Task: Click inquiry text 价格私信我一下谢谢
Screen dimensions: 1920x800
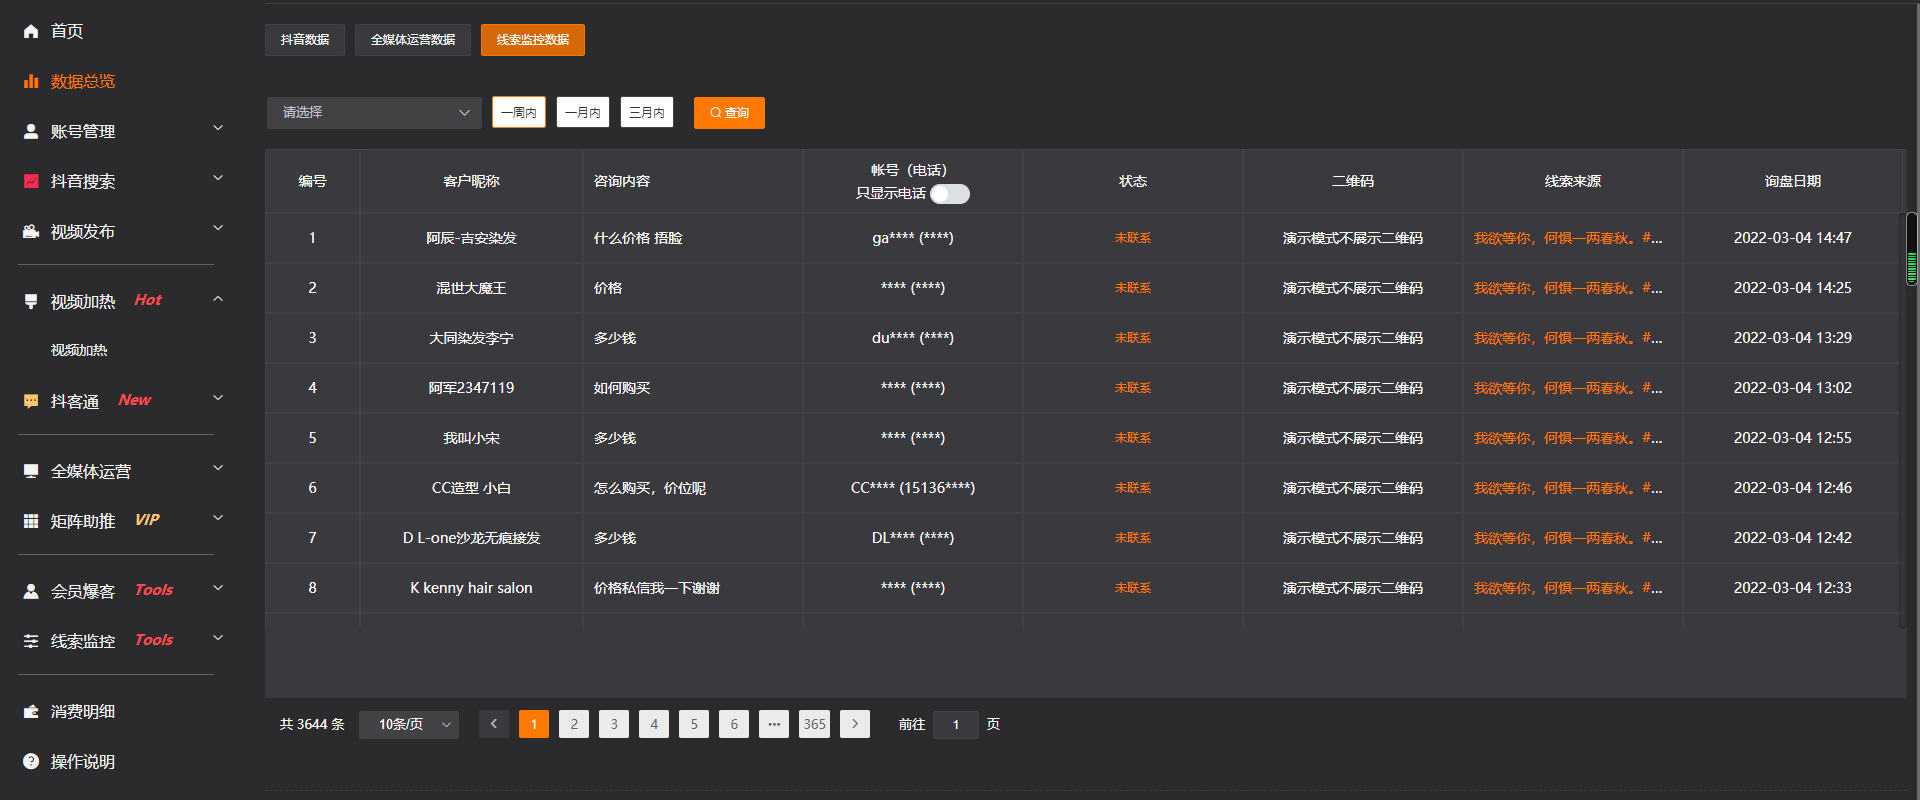Action: [x=657, y=588]
